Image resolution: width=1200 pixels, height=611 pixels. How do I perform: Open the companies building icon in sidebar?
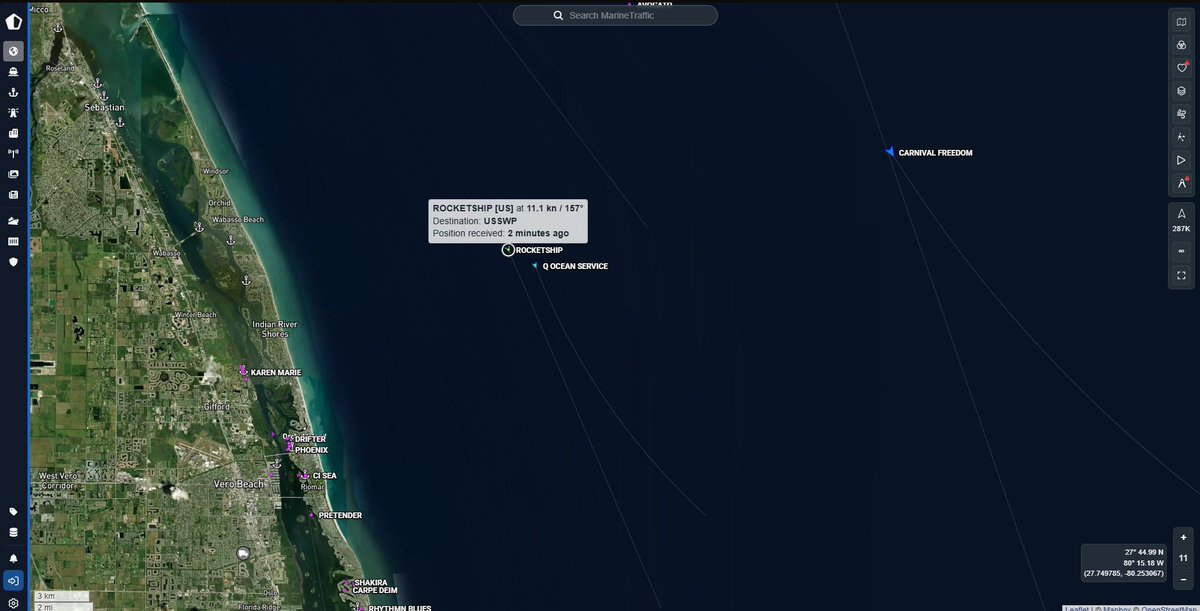tap(13, 133)
